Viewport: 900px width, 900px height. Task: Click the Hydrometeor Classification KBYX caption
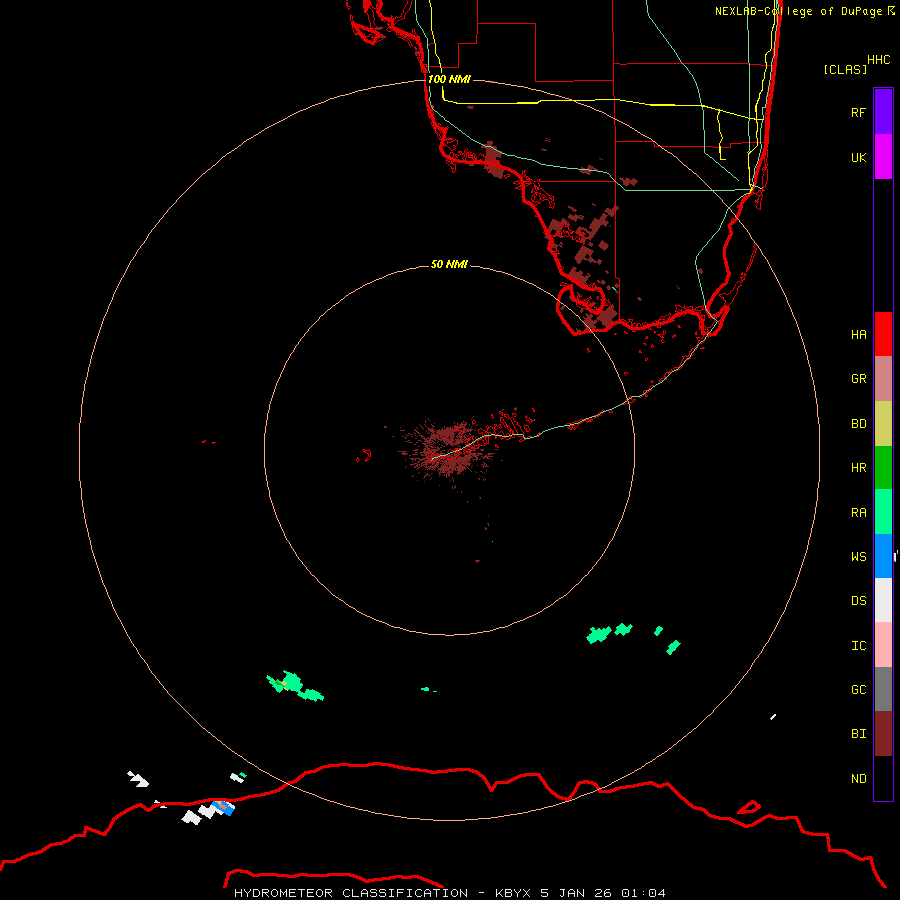pyautogui.click(x=449, y=893)
